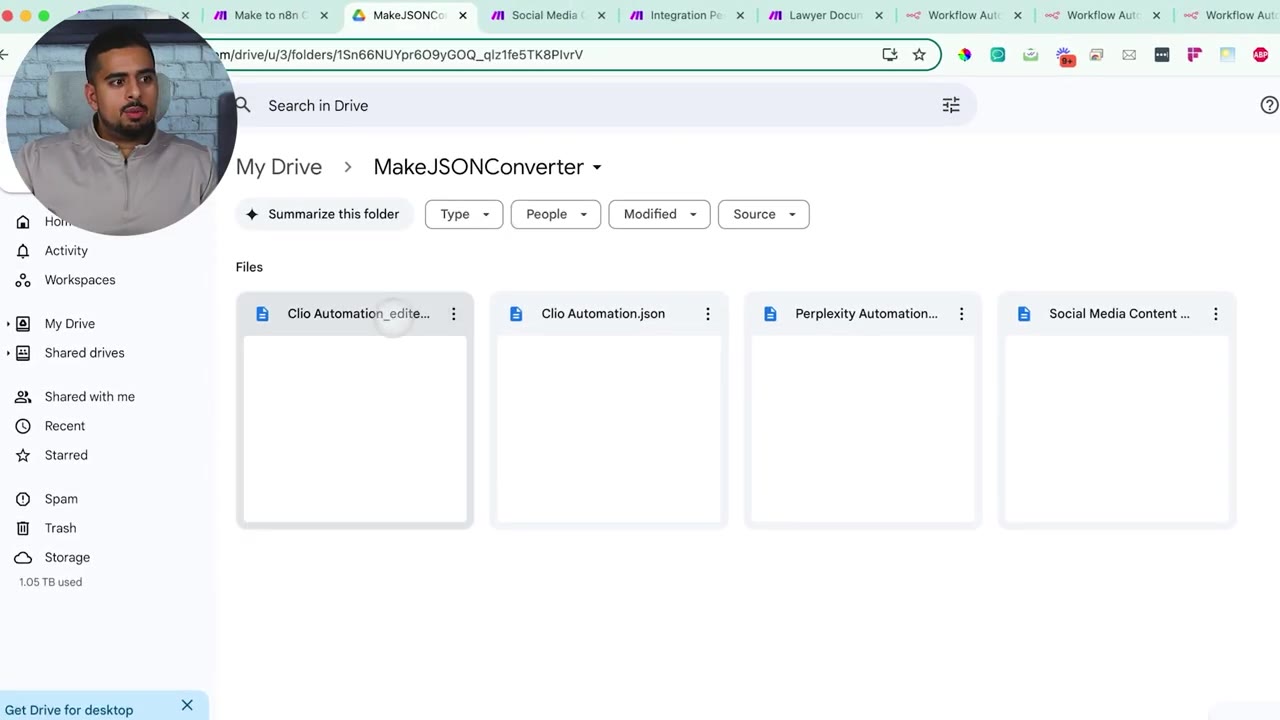Open more actions for Perplexity Automation file
1280x720 pixels.
[961, 314]
